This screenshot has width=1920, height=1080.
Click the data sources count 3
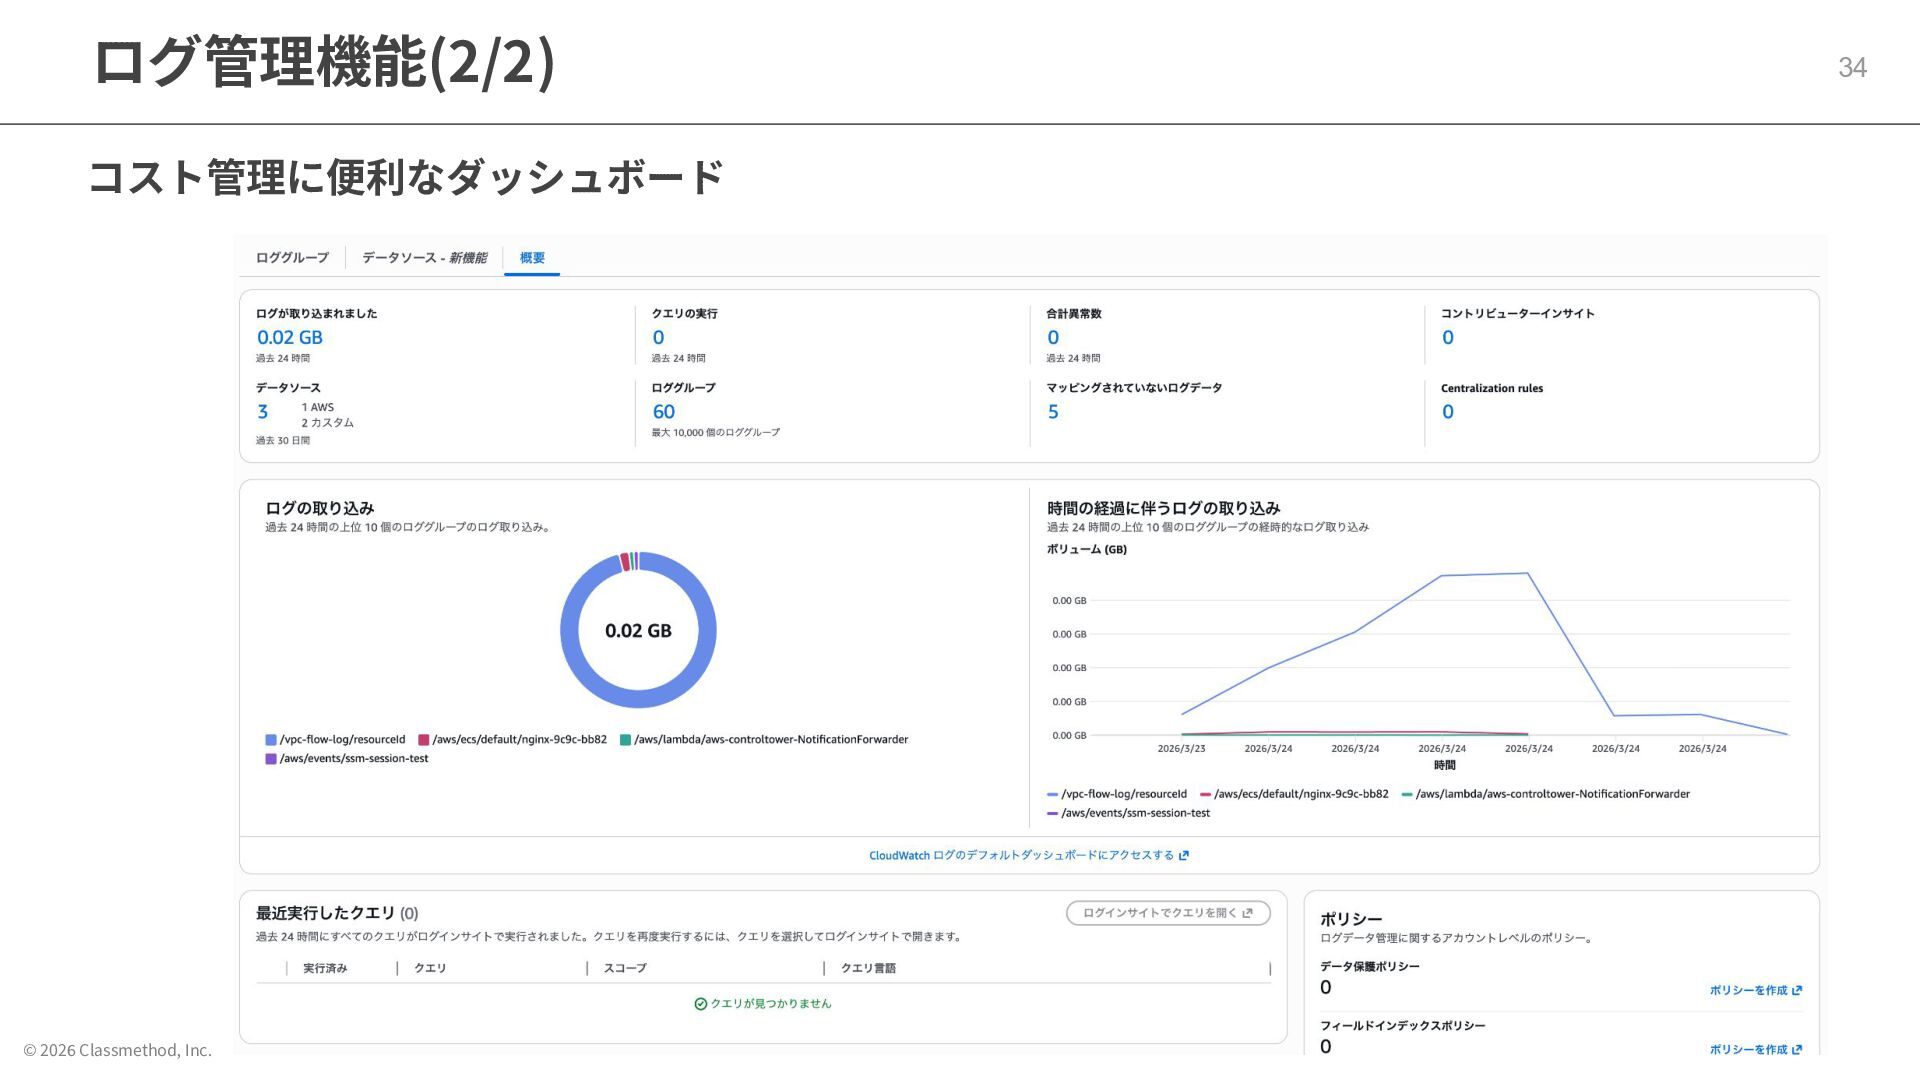point(263,412)
